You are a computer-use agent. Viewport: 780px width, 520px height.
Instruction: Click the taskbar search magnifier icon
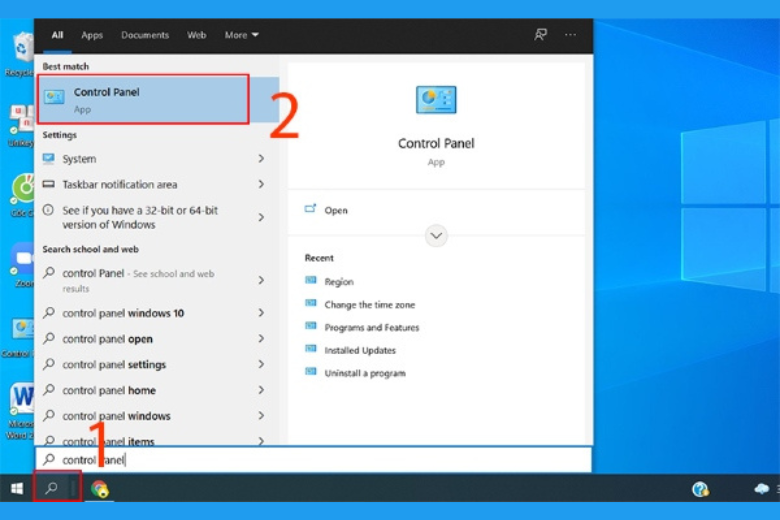(51, 488)
